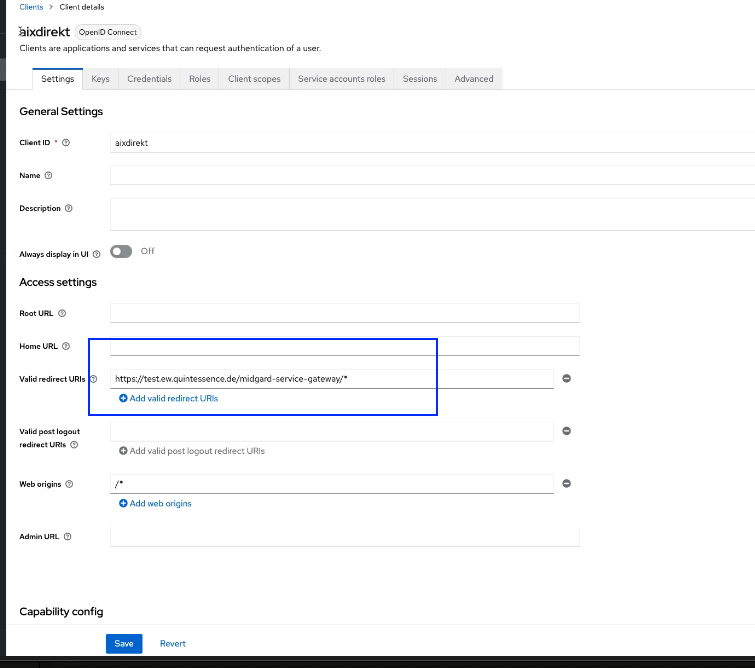The image size is (755, 668).
Task: Switch to the Credentials tab
Action: [149, 79]
